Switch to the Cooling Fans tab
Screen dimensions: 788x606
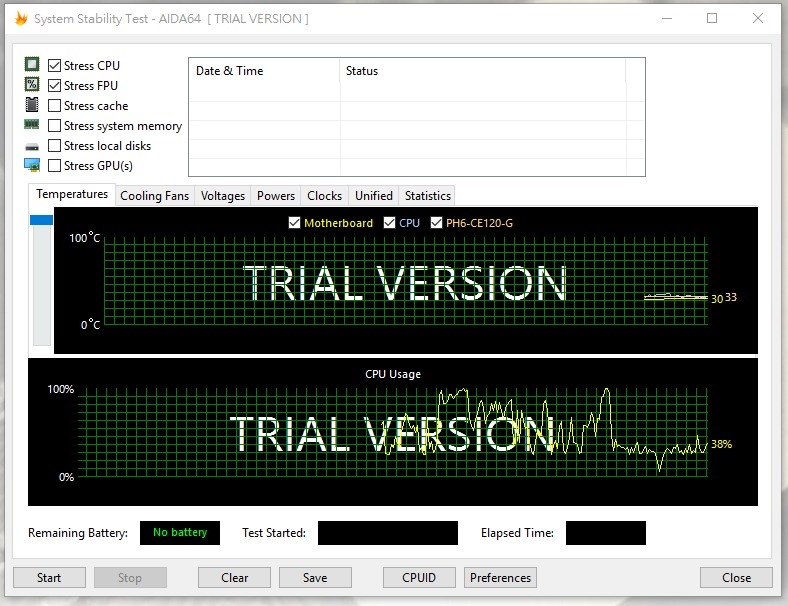[154, 196]
